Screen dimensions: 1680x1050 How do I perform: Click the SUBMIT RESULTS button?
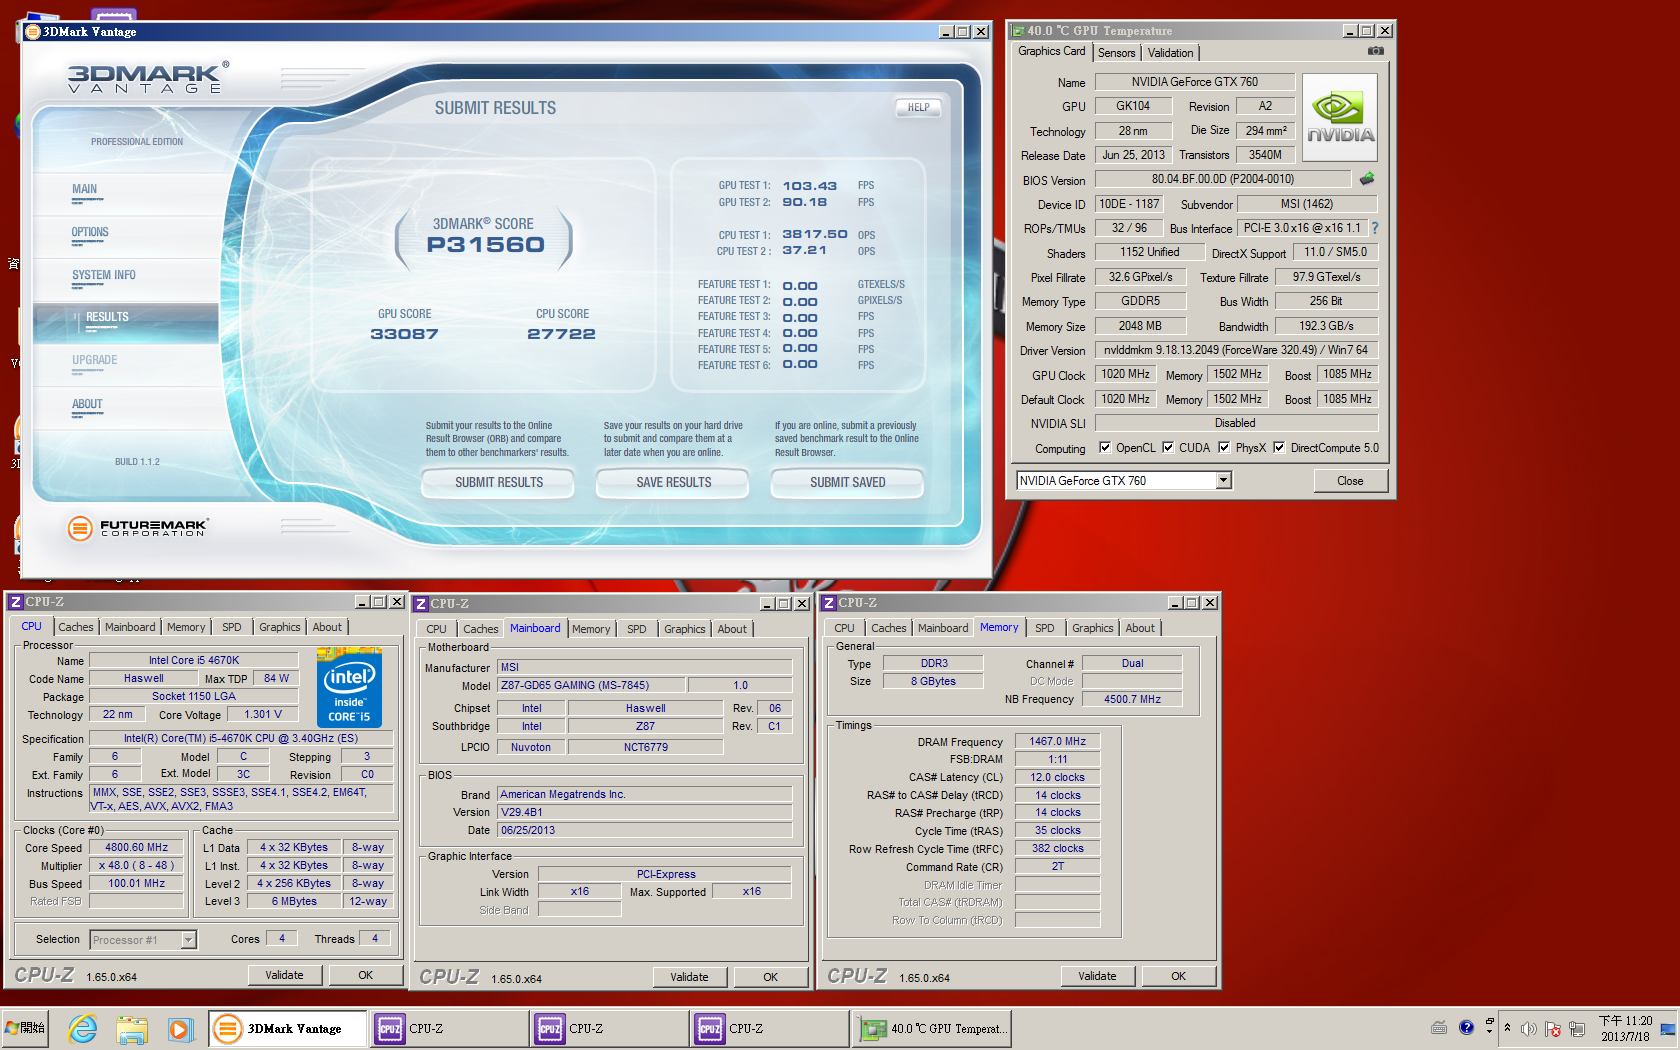click(x=499, y=482)
